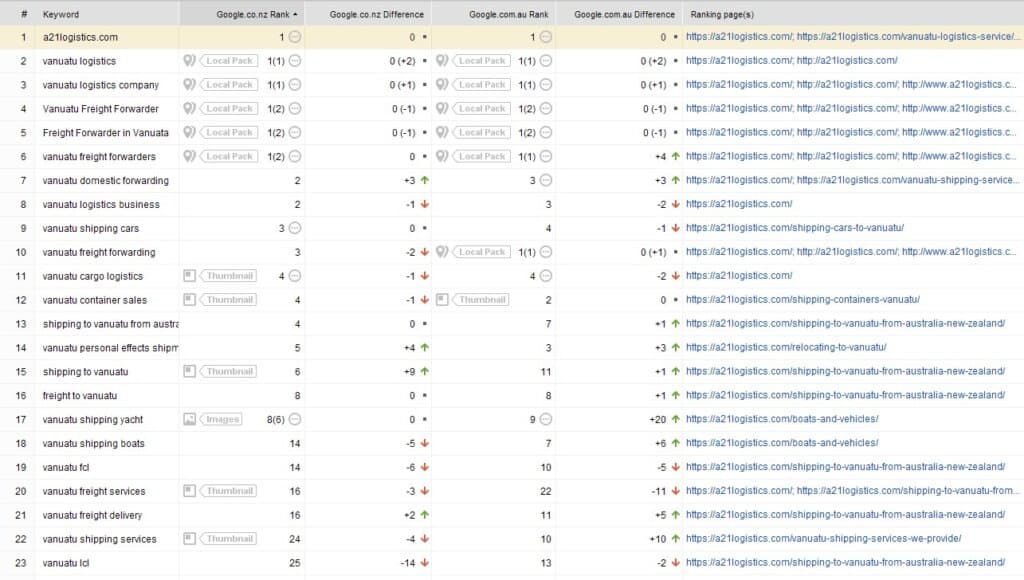Click Google.com.au Difference column header

tap(618, 14)
